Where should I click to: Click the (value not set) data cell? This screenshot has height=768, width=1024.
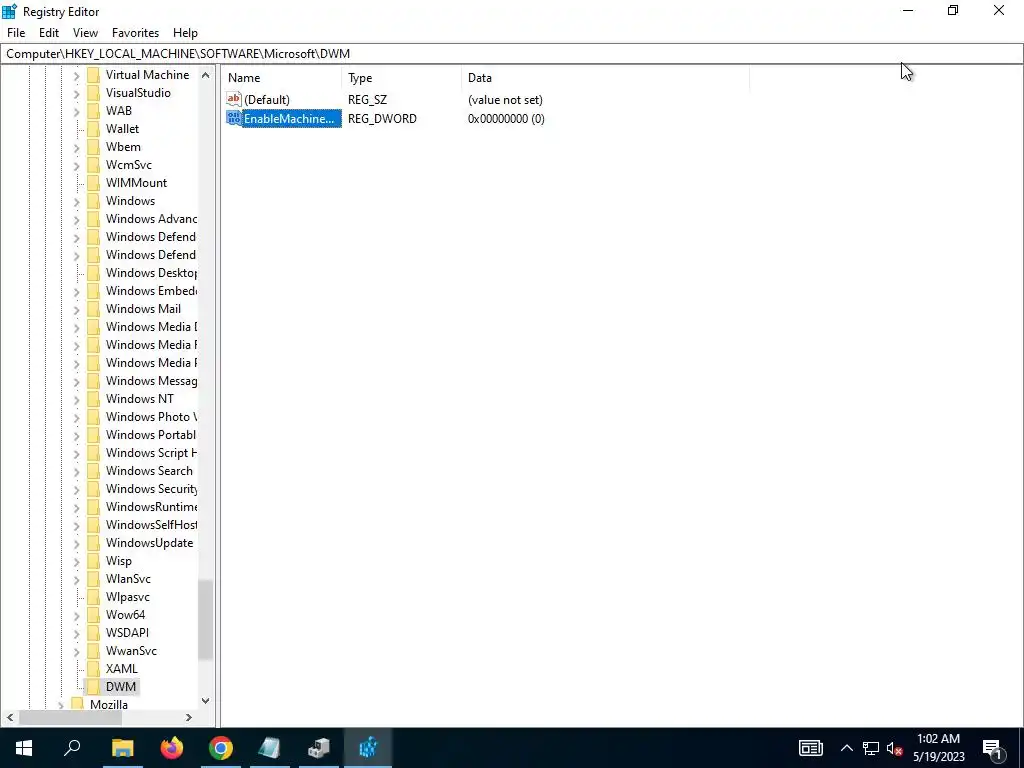[505, 100]
